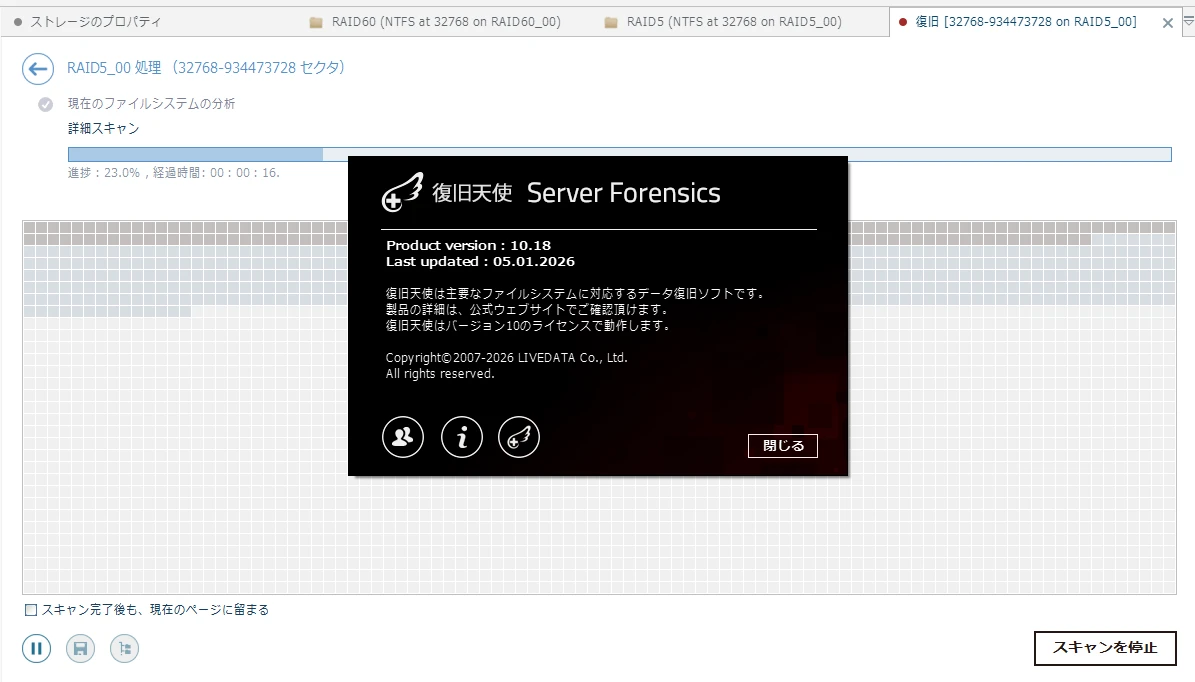Save scan state with the floppy icon

[80, 648]
